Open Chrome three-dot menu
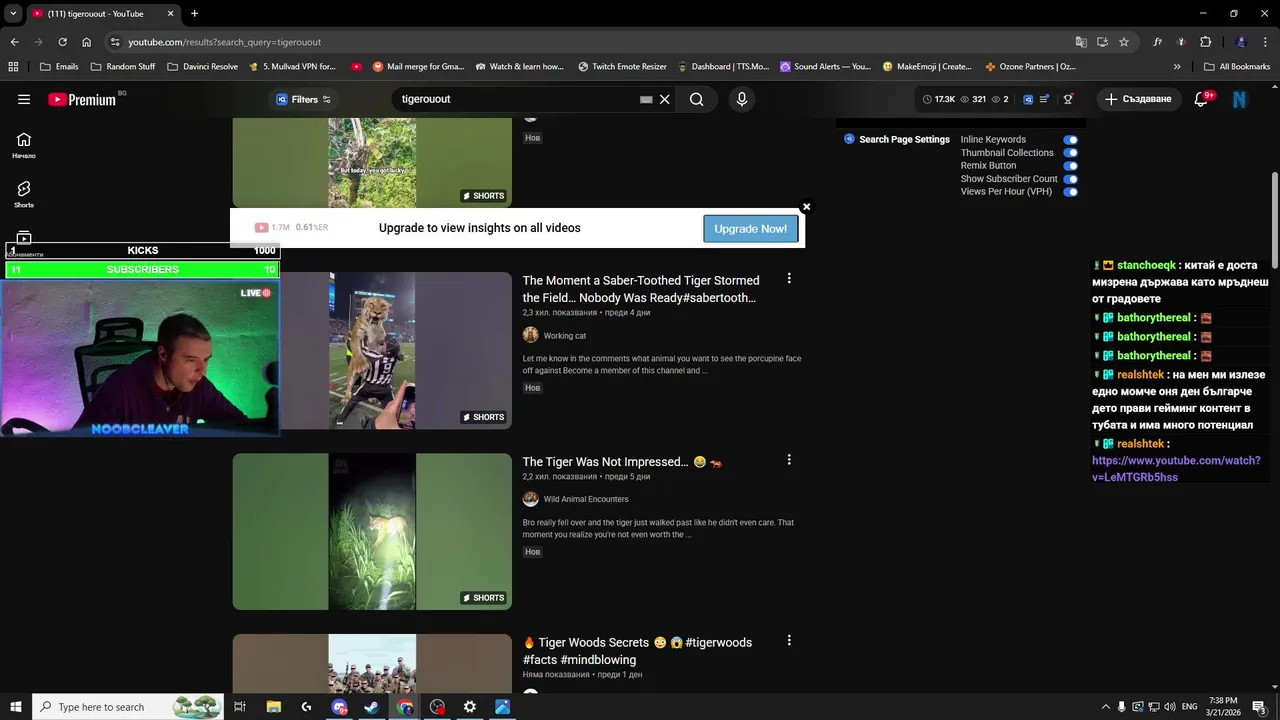 pyautogui.click(x=1265, y=42)
